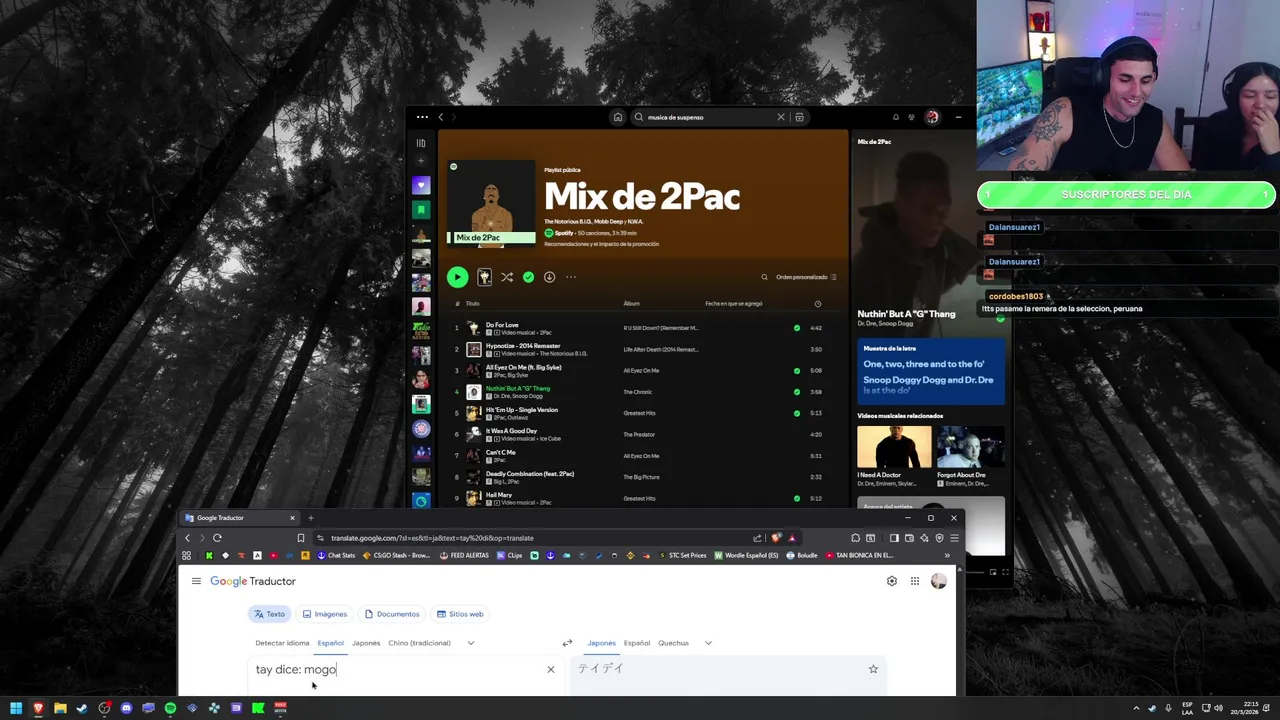Open the Brave Shields icon

click(x=776, y=538)
